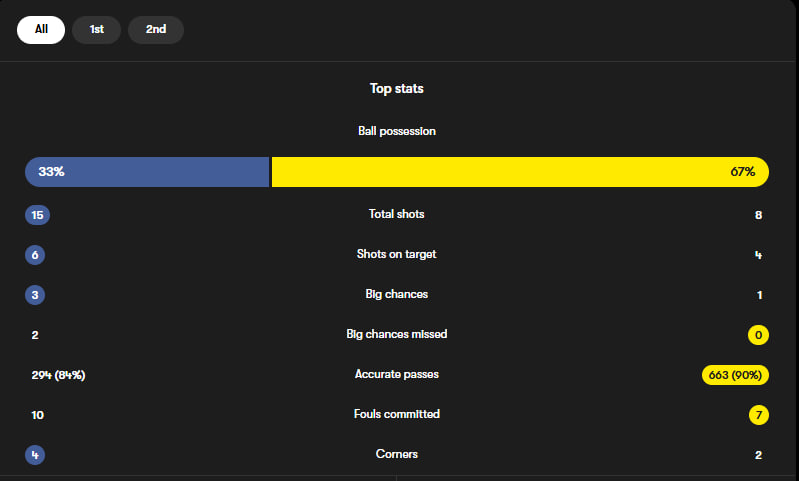Click the blue 4 corners badge
The width and height of the screenshot is (799, 481).
click(35, 455)
